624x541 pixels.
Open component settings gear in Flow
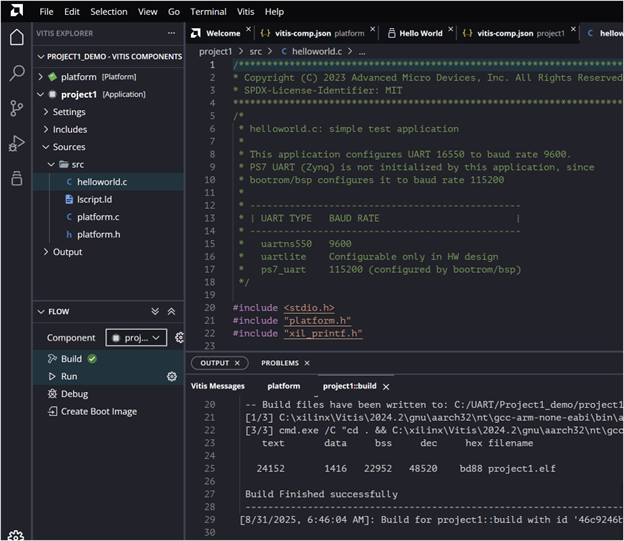pyautogui.click(x=179, y=338)
